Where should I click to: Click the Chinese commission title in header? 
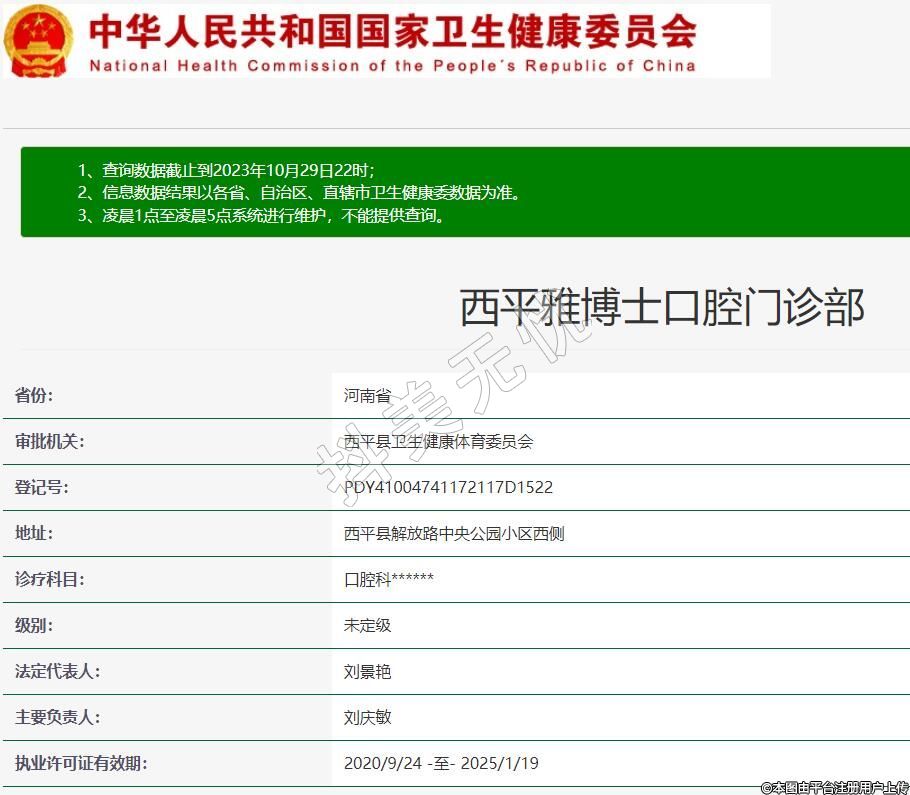pyautogui.click(x=392, y=31)
